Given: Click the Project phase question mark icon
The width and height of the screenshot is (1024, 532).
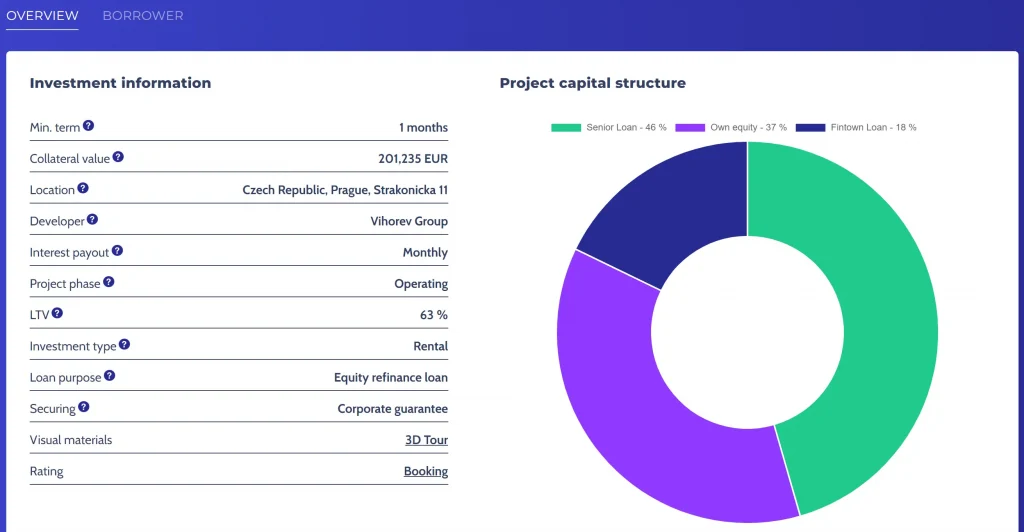Looking at the screenshot, I should (109, 282).
